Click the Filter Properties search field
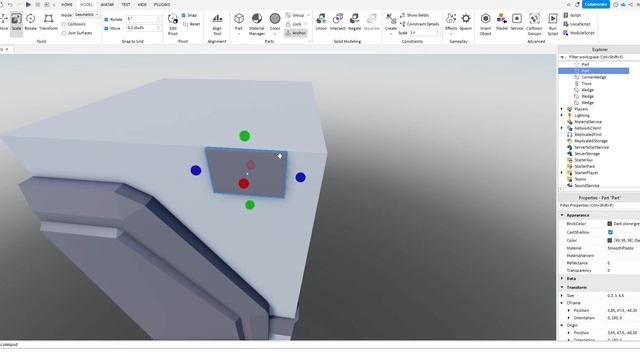 [599, 205]
